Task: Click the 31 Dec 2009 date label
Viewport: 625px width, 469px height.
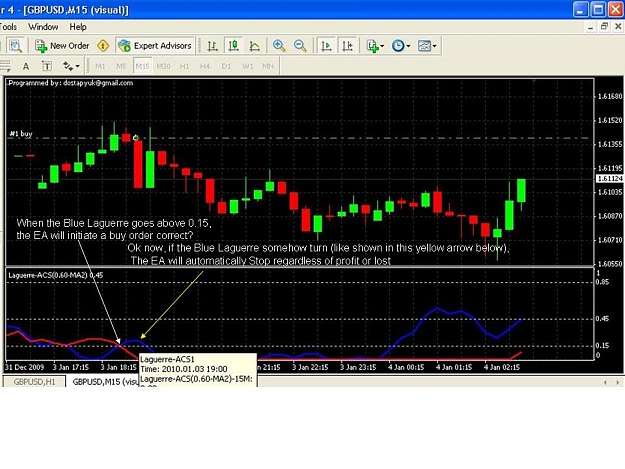Action: (x=25, y=367)
